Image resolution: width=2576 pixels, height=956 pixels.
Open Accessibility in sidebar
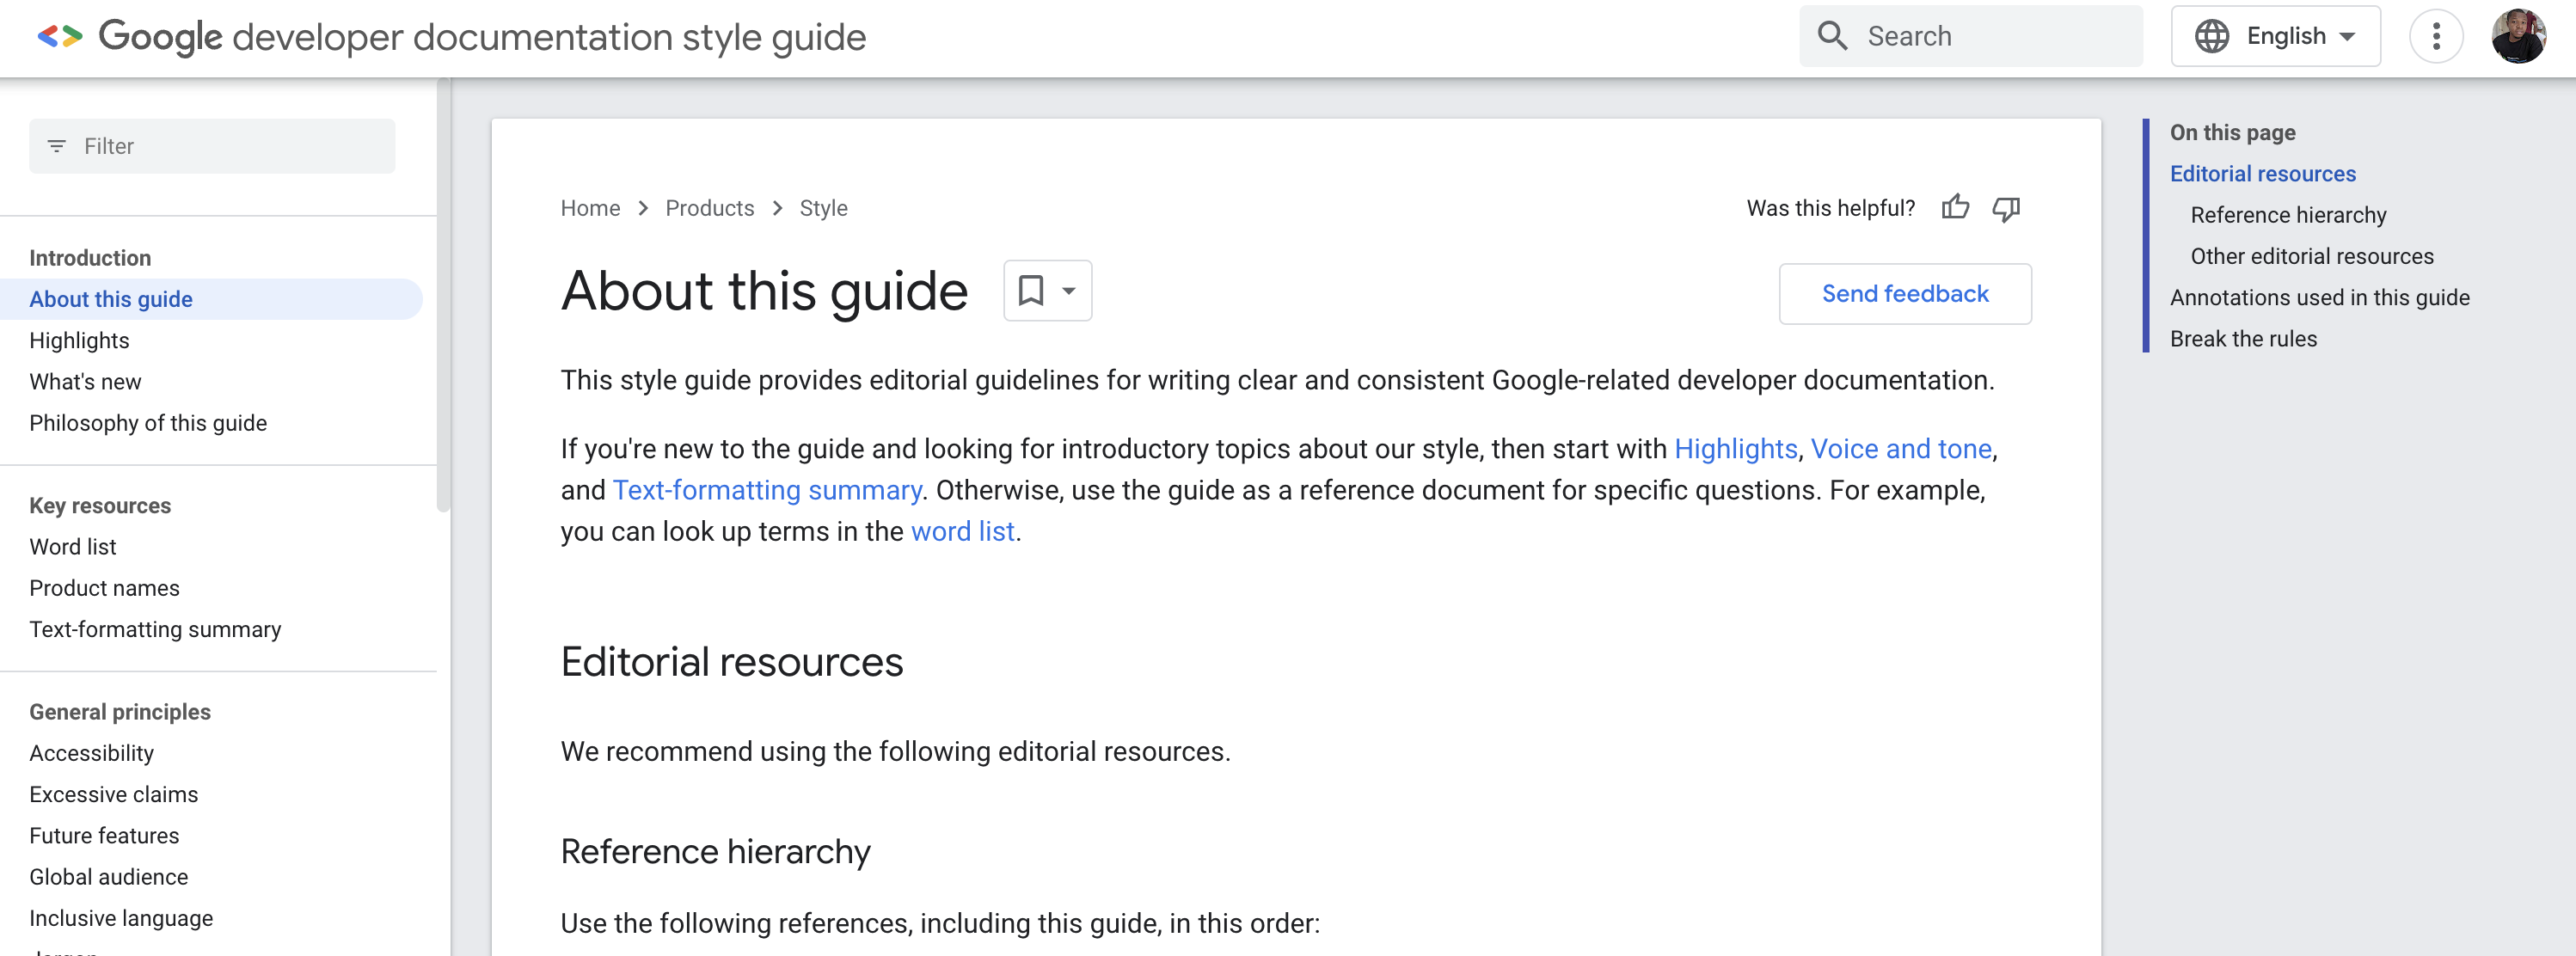pyautogui.click(x=91, y=753)
